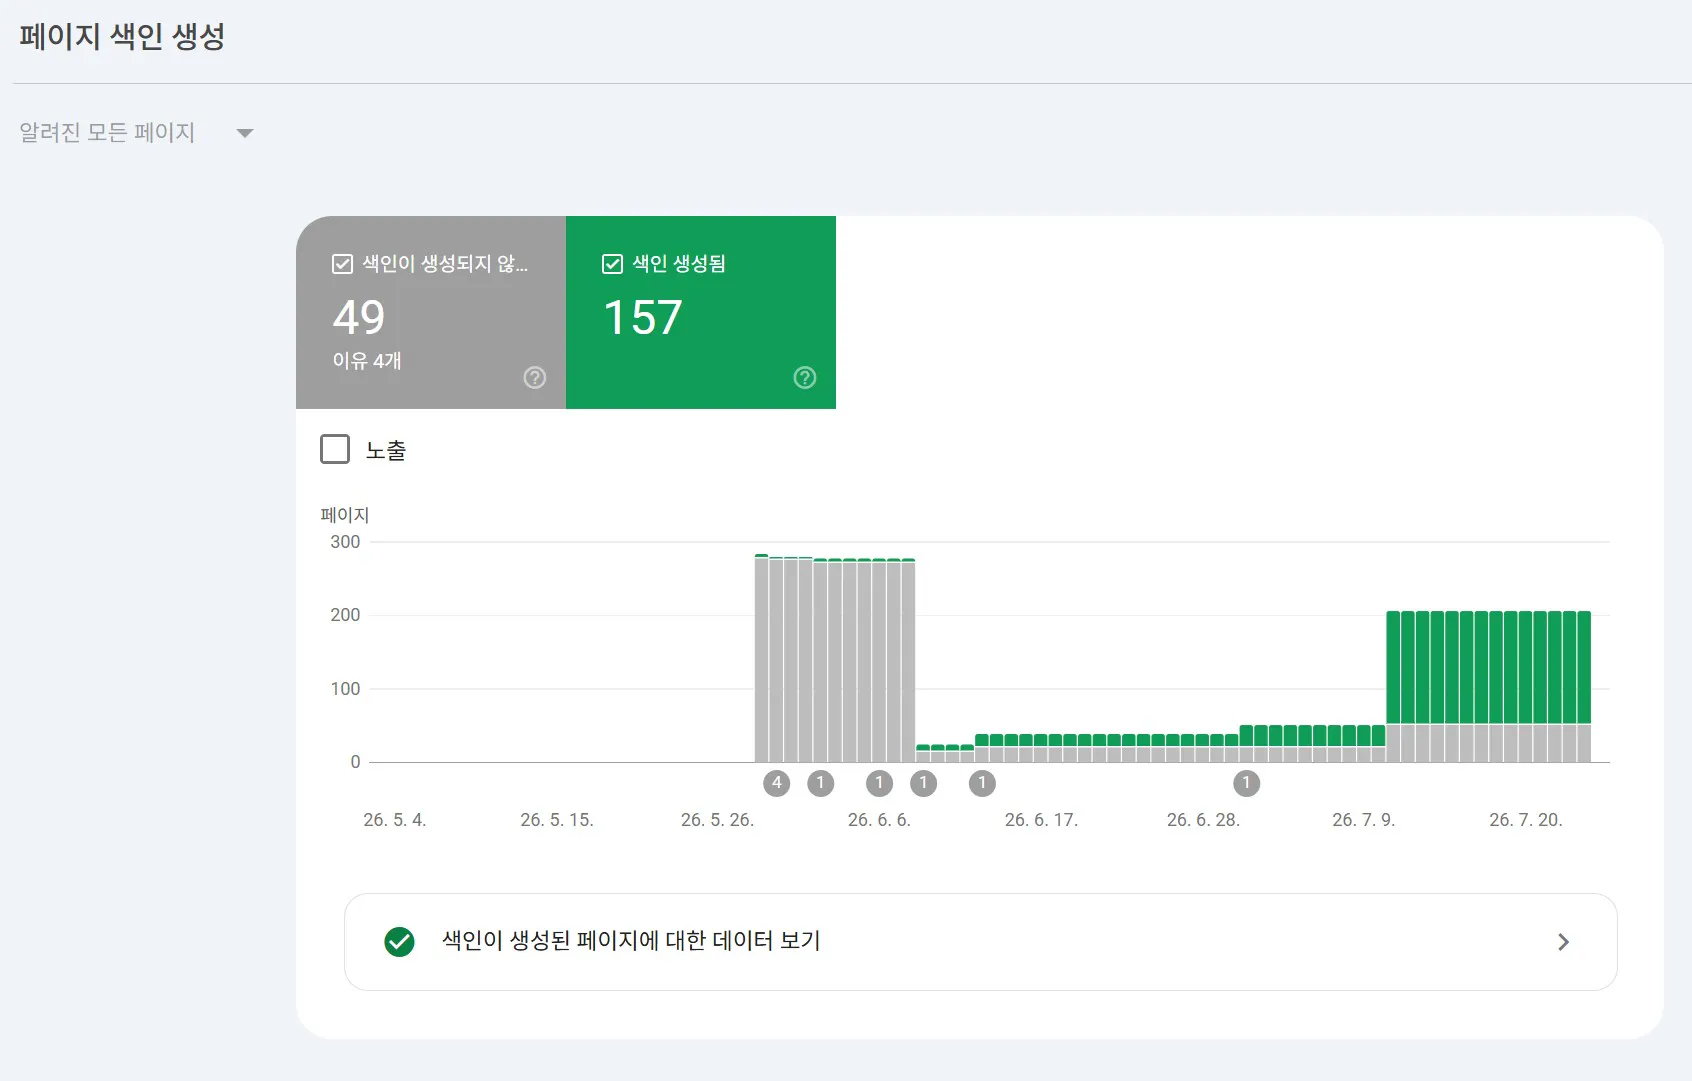Uncheck the 색인이 생성되지 않... checkbox
Viewport: 1692px width, 1081px height.
342,264
